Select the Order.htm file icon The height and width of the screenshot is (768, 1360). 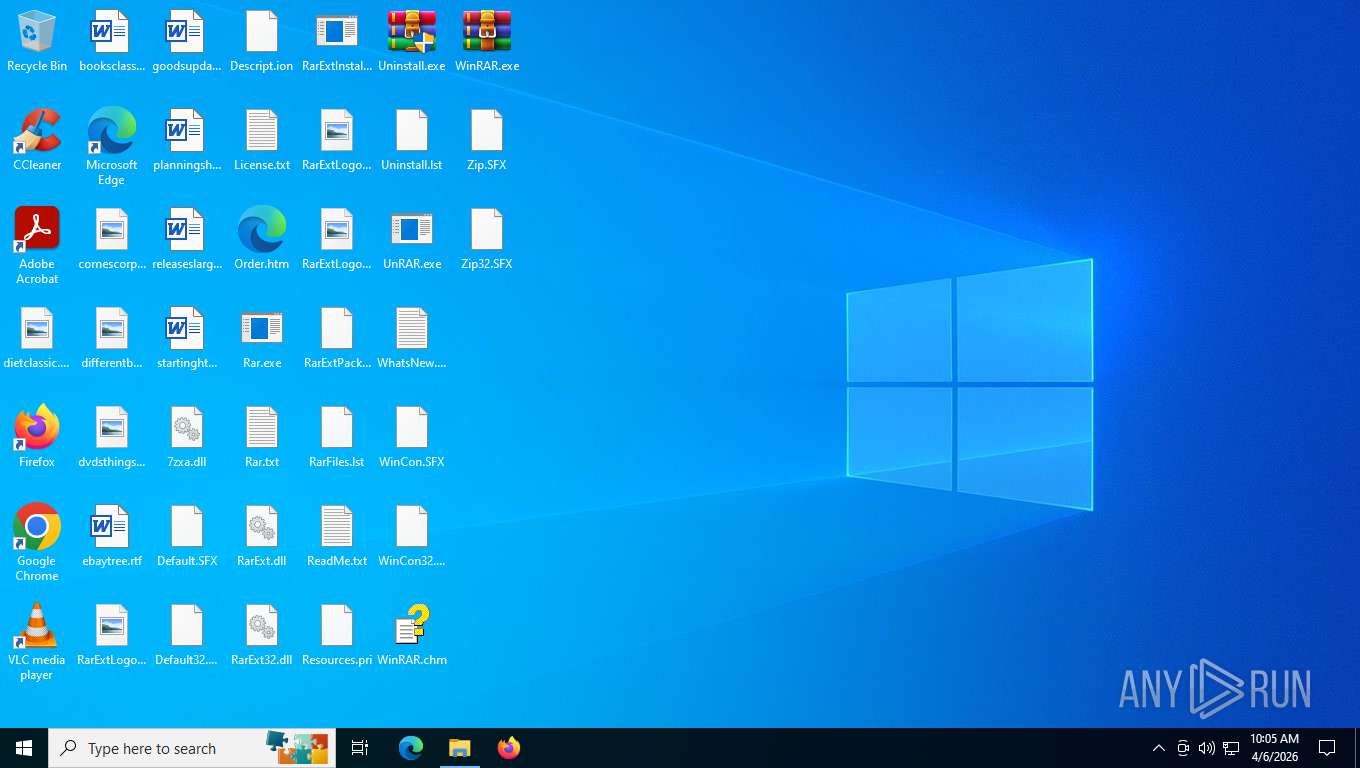click(x=262, y=240)
